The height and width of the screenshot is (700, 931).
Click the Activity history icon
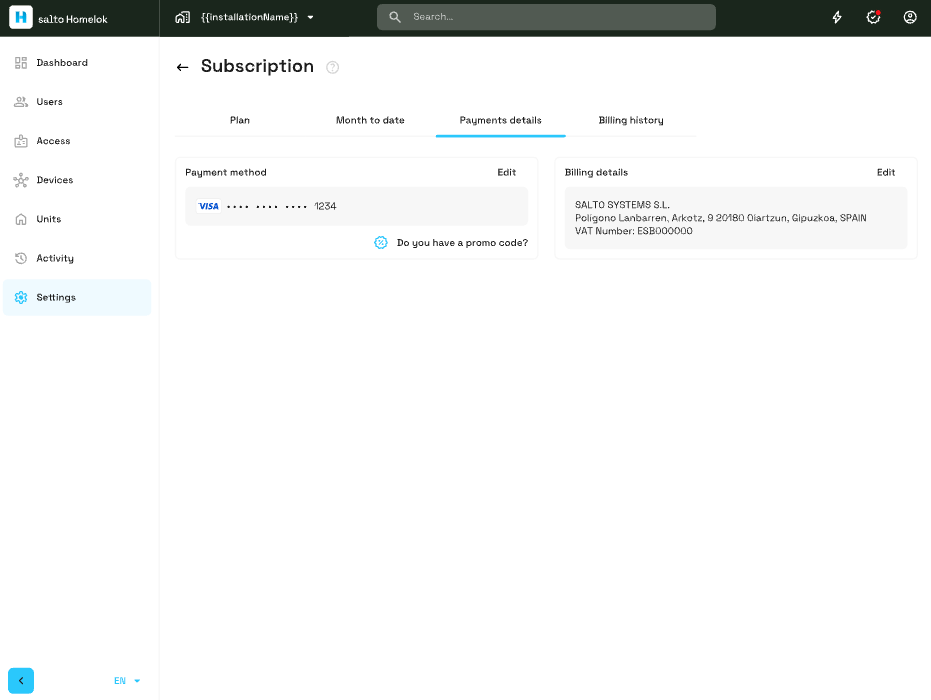click(x=21, y=258)
